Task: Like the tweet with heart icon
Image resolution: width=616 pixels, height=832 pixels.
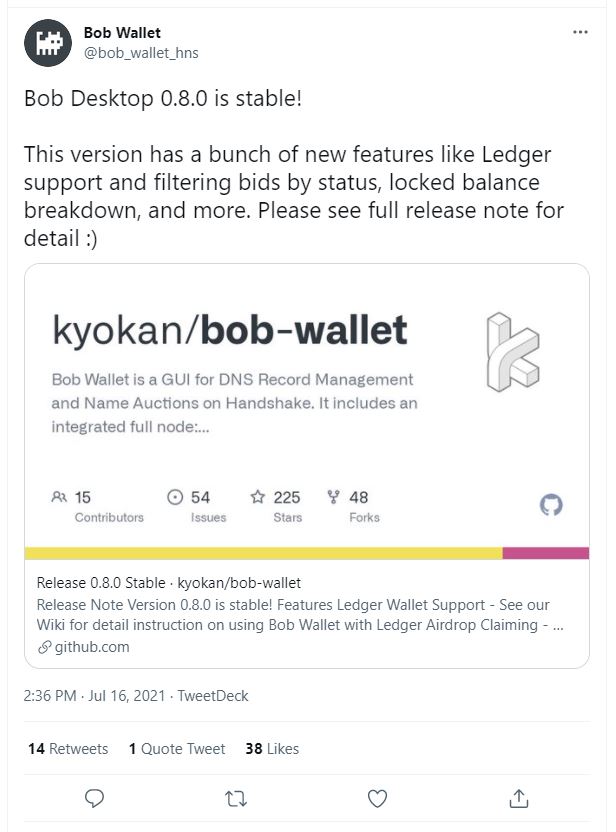Action: [377, 798]
